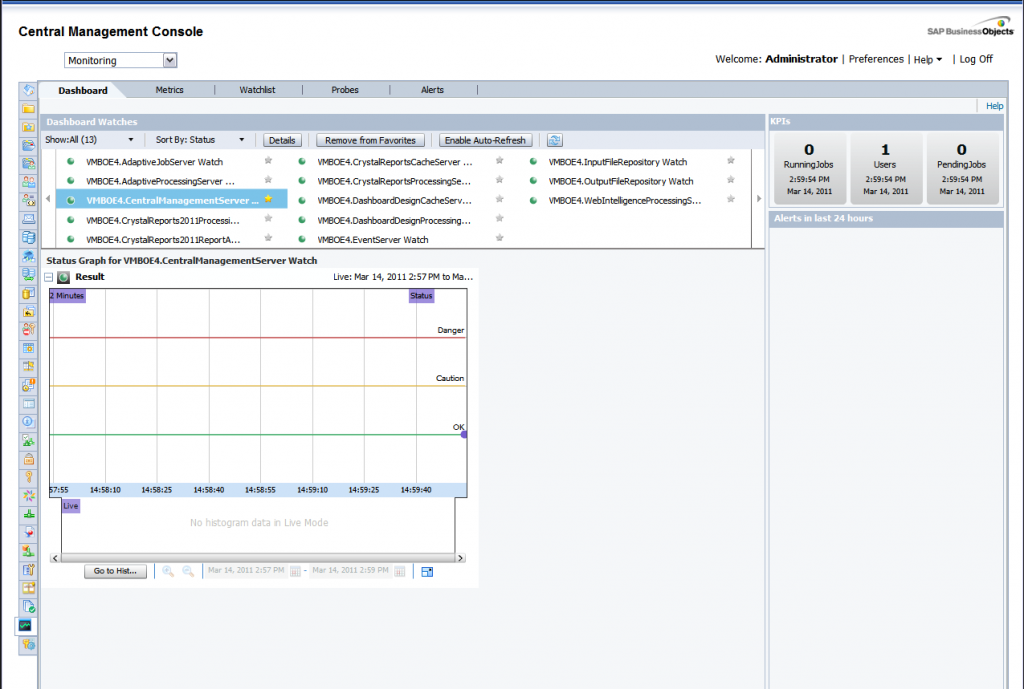
Task: Open the blue cloud network sidebar icon
Action: [28, 256]
